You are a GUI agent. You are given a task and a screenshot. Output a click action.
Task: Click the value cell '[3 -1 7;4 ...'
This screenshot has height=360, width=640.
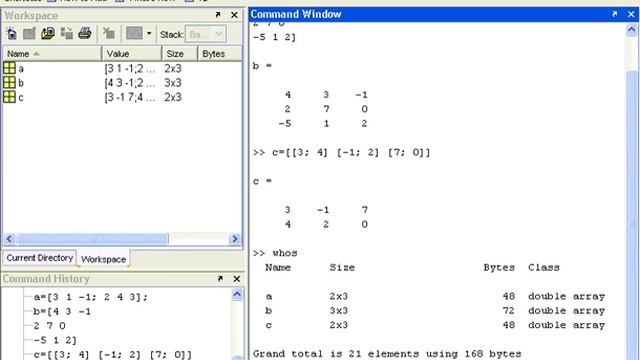tap(130, 97)
